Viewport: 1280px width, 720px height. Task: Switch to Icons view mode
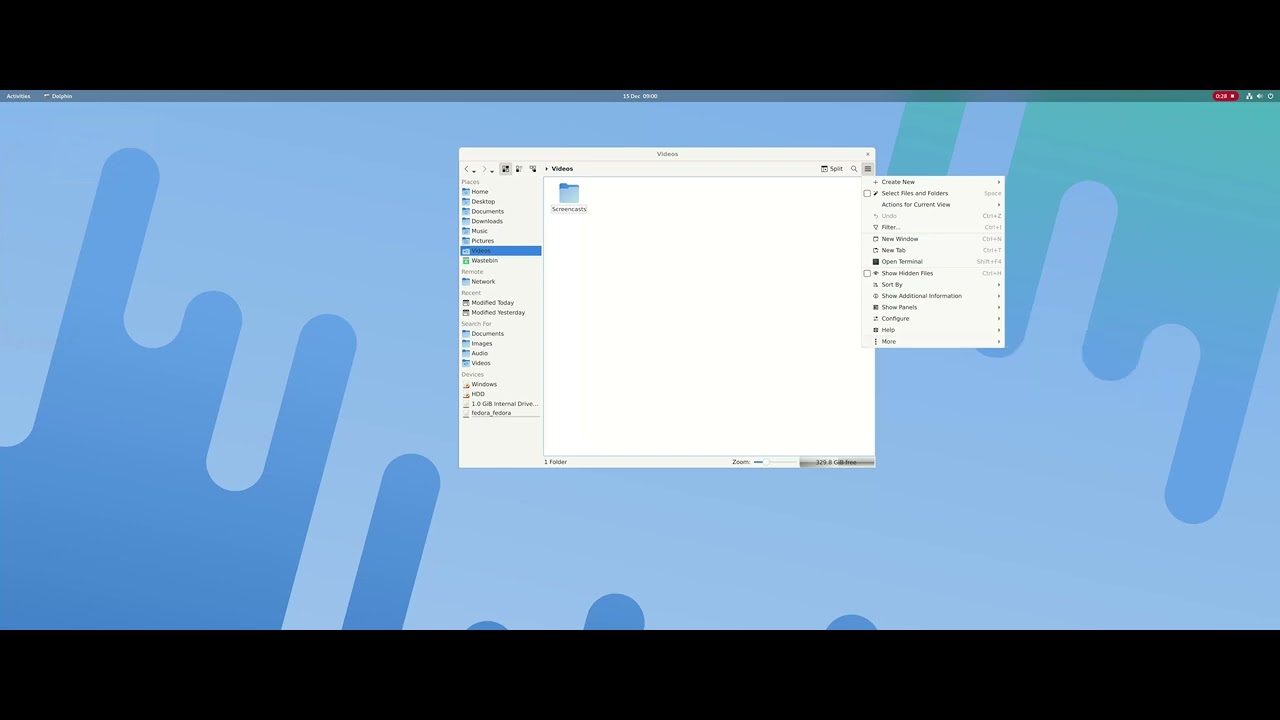pyautogui.click(x=505, y=169)
